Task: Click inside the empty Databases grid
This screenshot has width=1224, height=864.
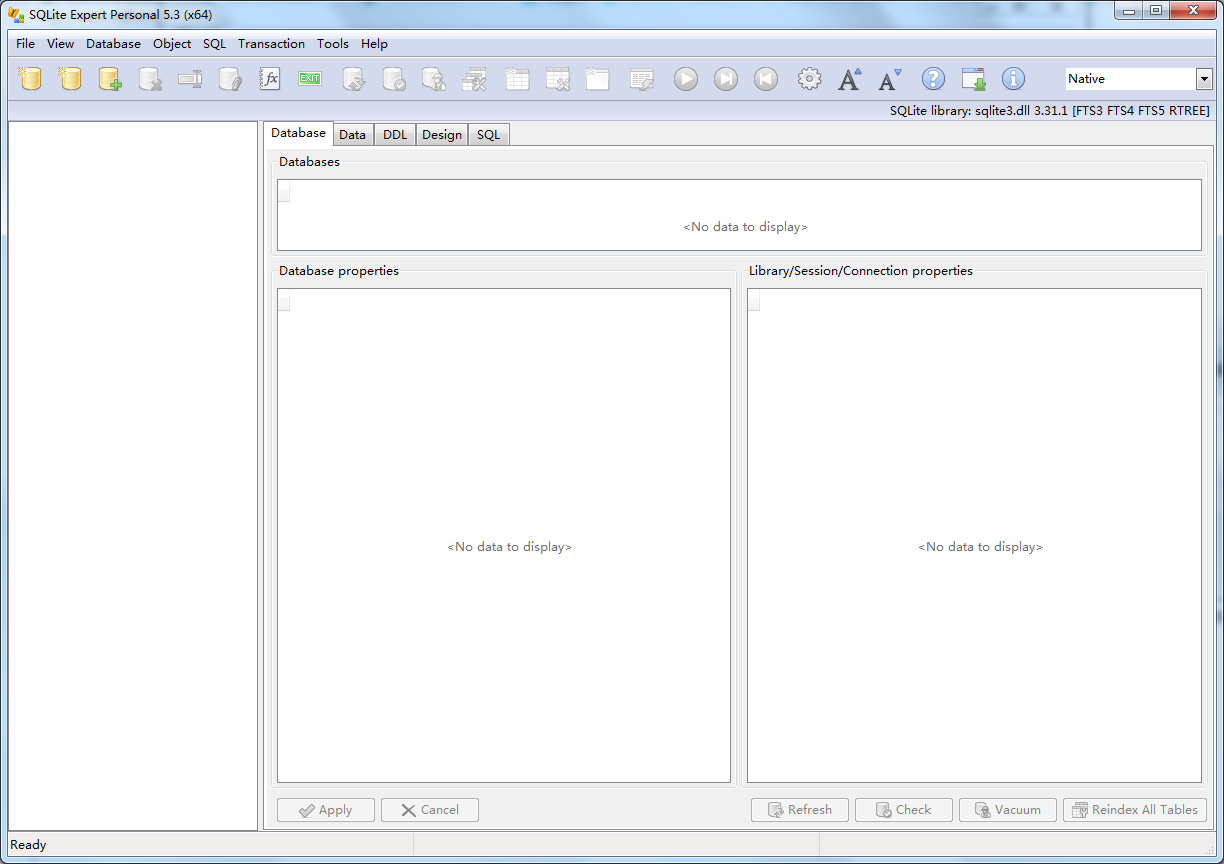Action: (745, 215)
